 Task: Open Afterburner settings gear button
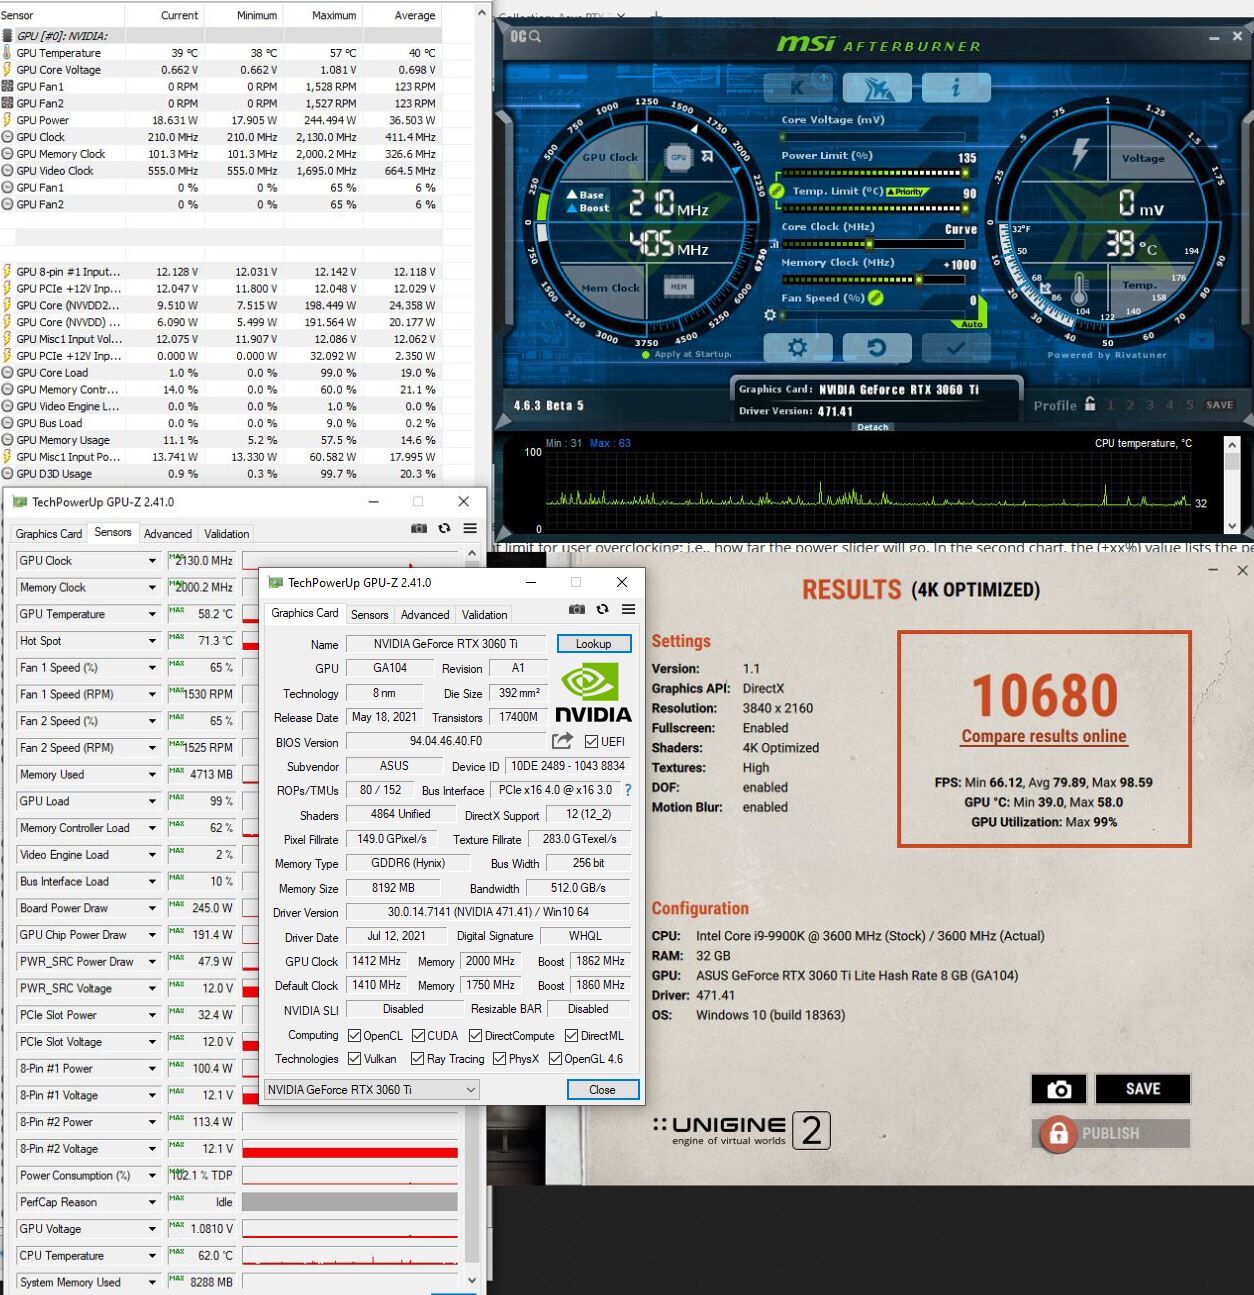click(x=797, y=348)
